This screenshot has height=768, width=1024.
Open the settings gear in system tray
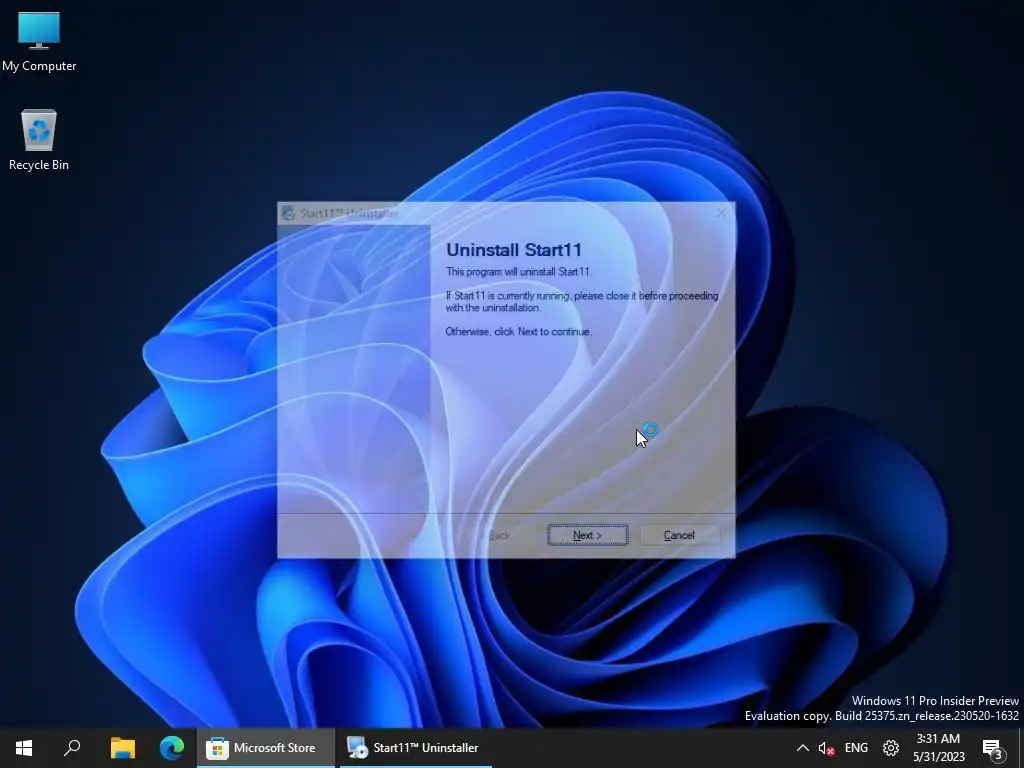[891, 748]
